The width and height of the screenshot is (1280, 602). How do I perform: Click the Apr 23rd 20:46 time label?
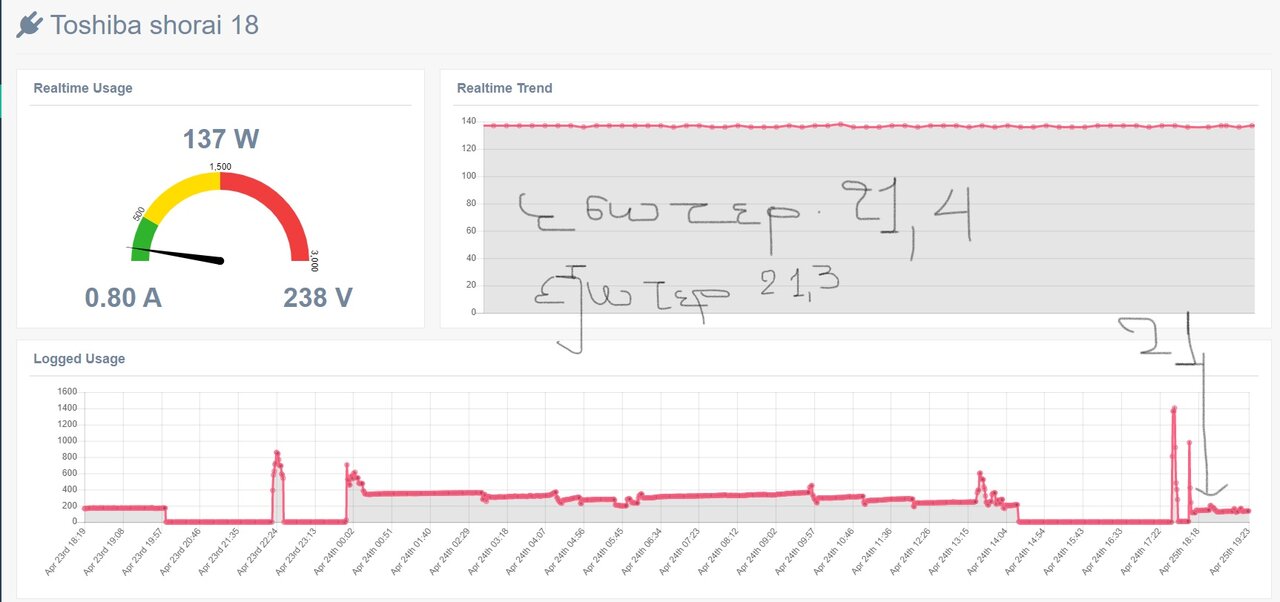pos(181,551)
